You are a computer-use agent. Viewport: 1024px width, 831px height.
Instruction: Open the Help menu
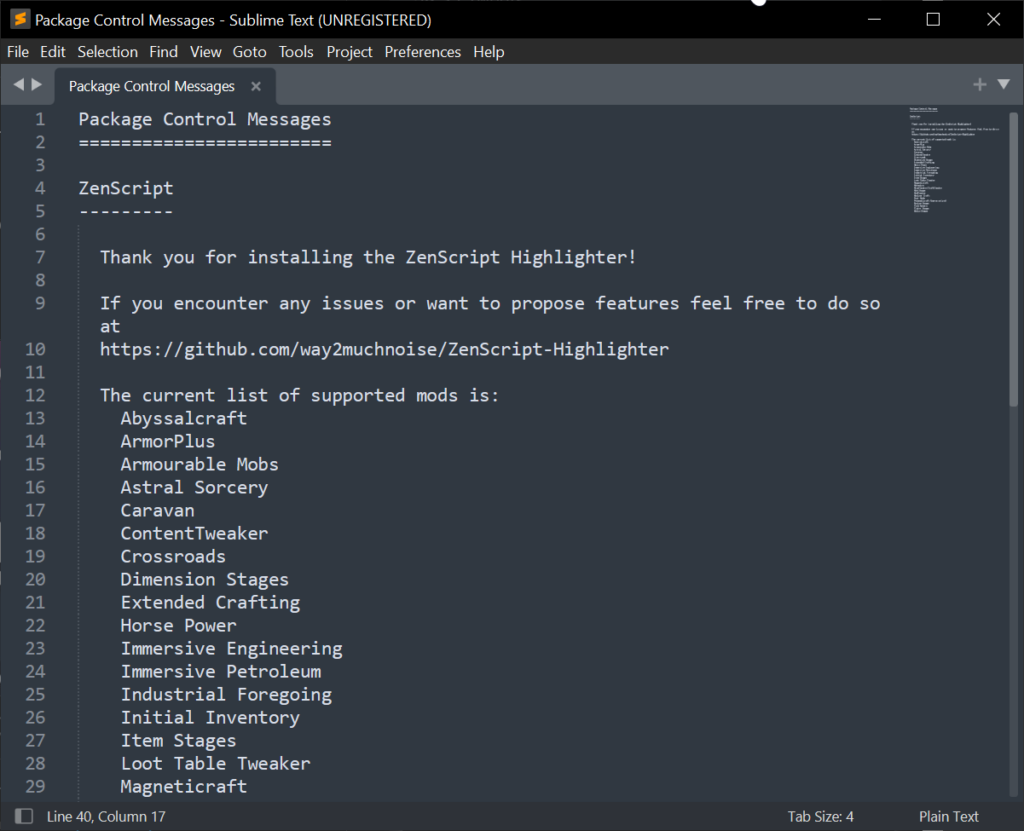click(488, 52)
